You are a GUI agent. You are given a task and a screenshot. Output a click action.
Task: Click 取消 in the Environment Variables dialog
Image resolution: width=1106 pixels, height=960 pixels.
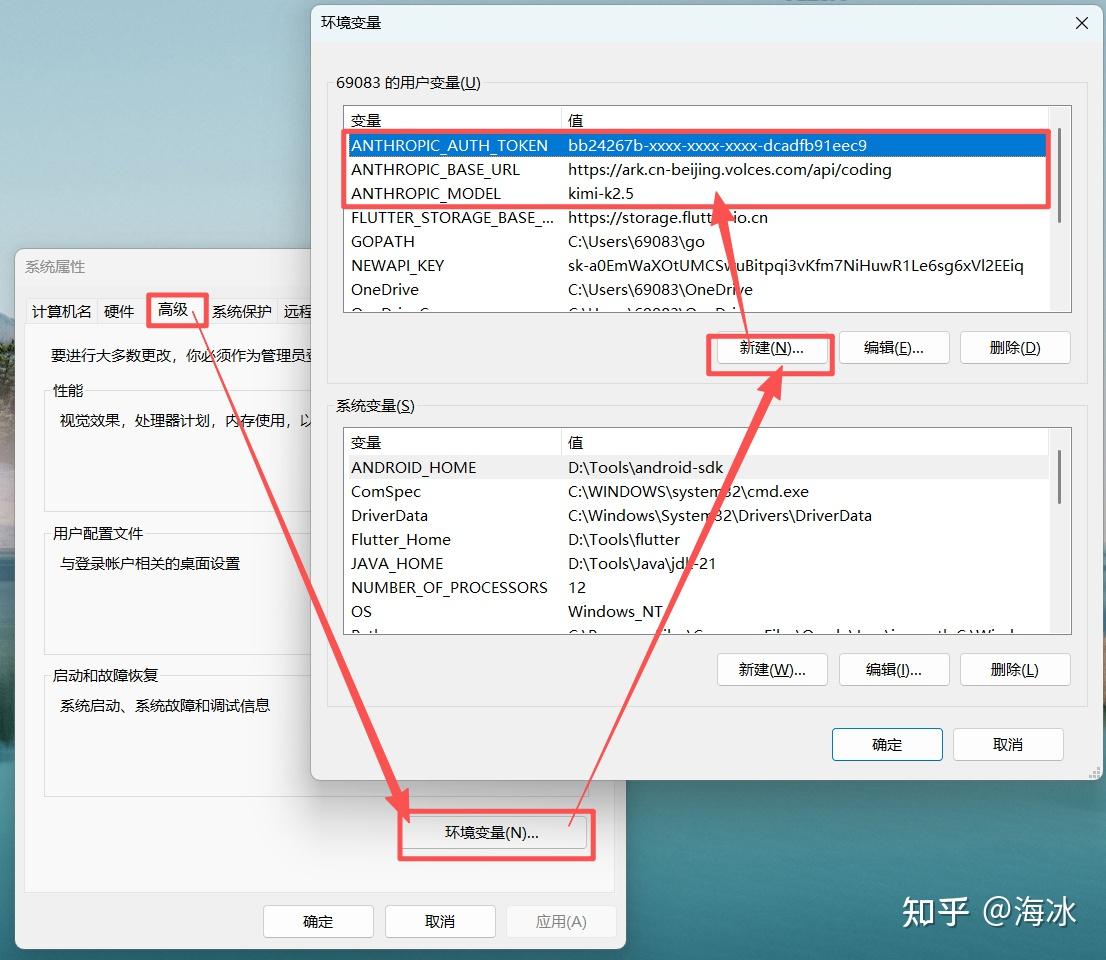coord(1008,744)
